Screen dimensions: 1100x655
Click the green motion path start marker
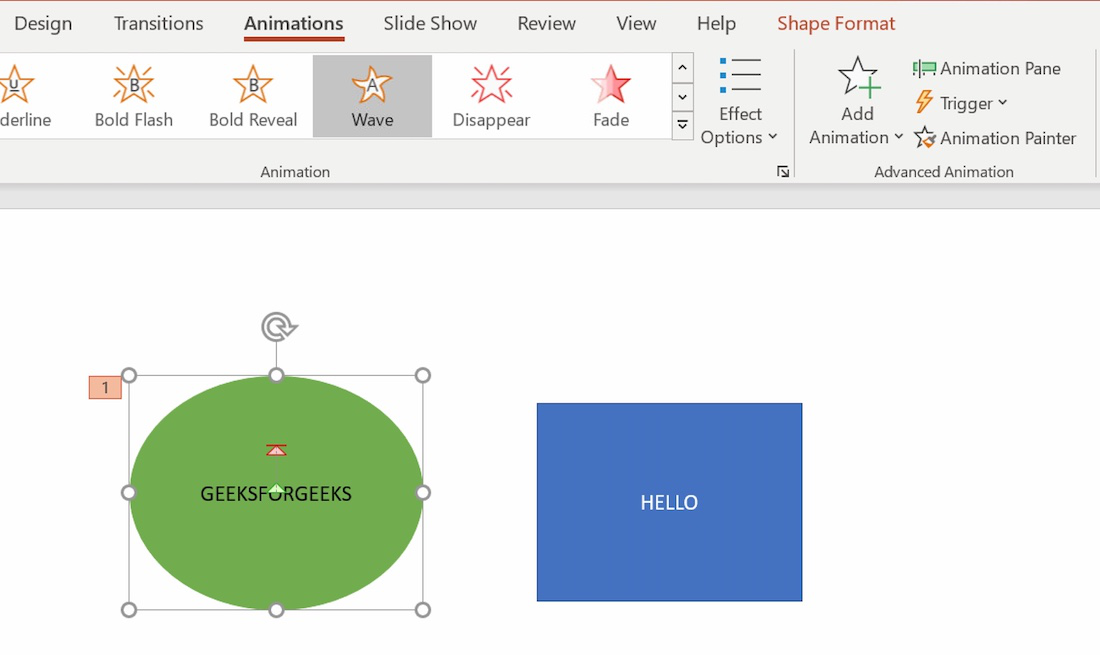276,489
